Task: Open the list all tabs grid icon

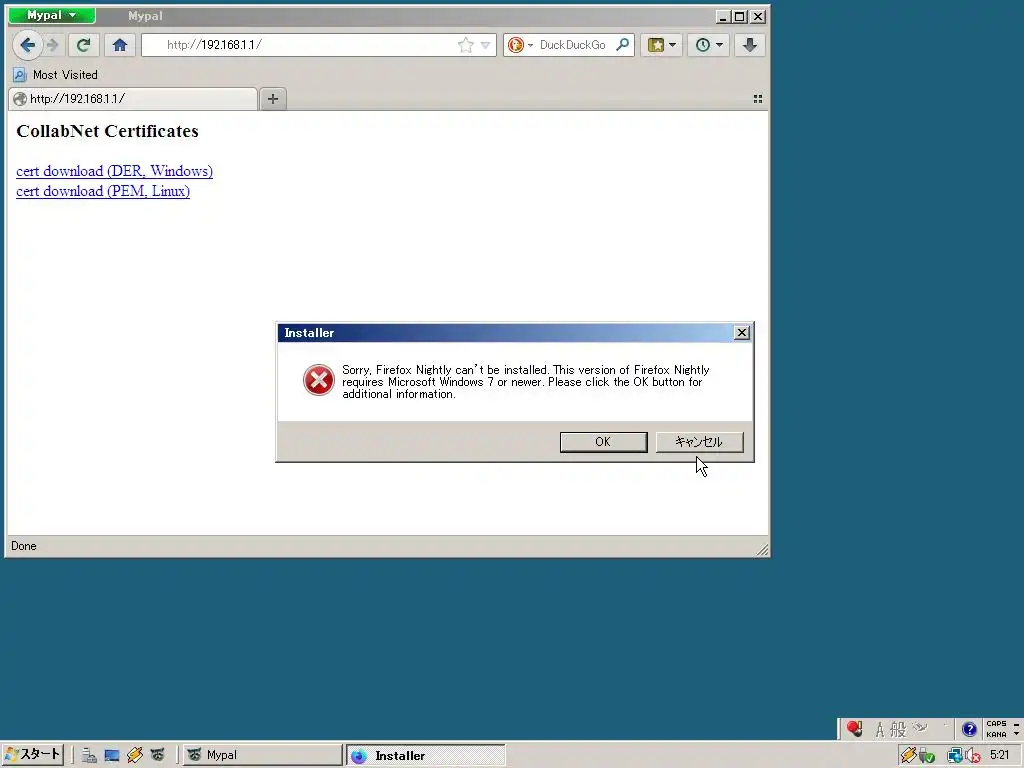Action: (x=758, y=99)
